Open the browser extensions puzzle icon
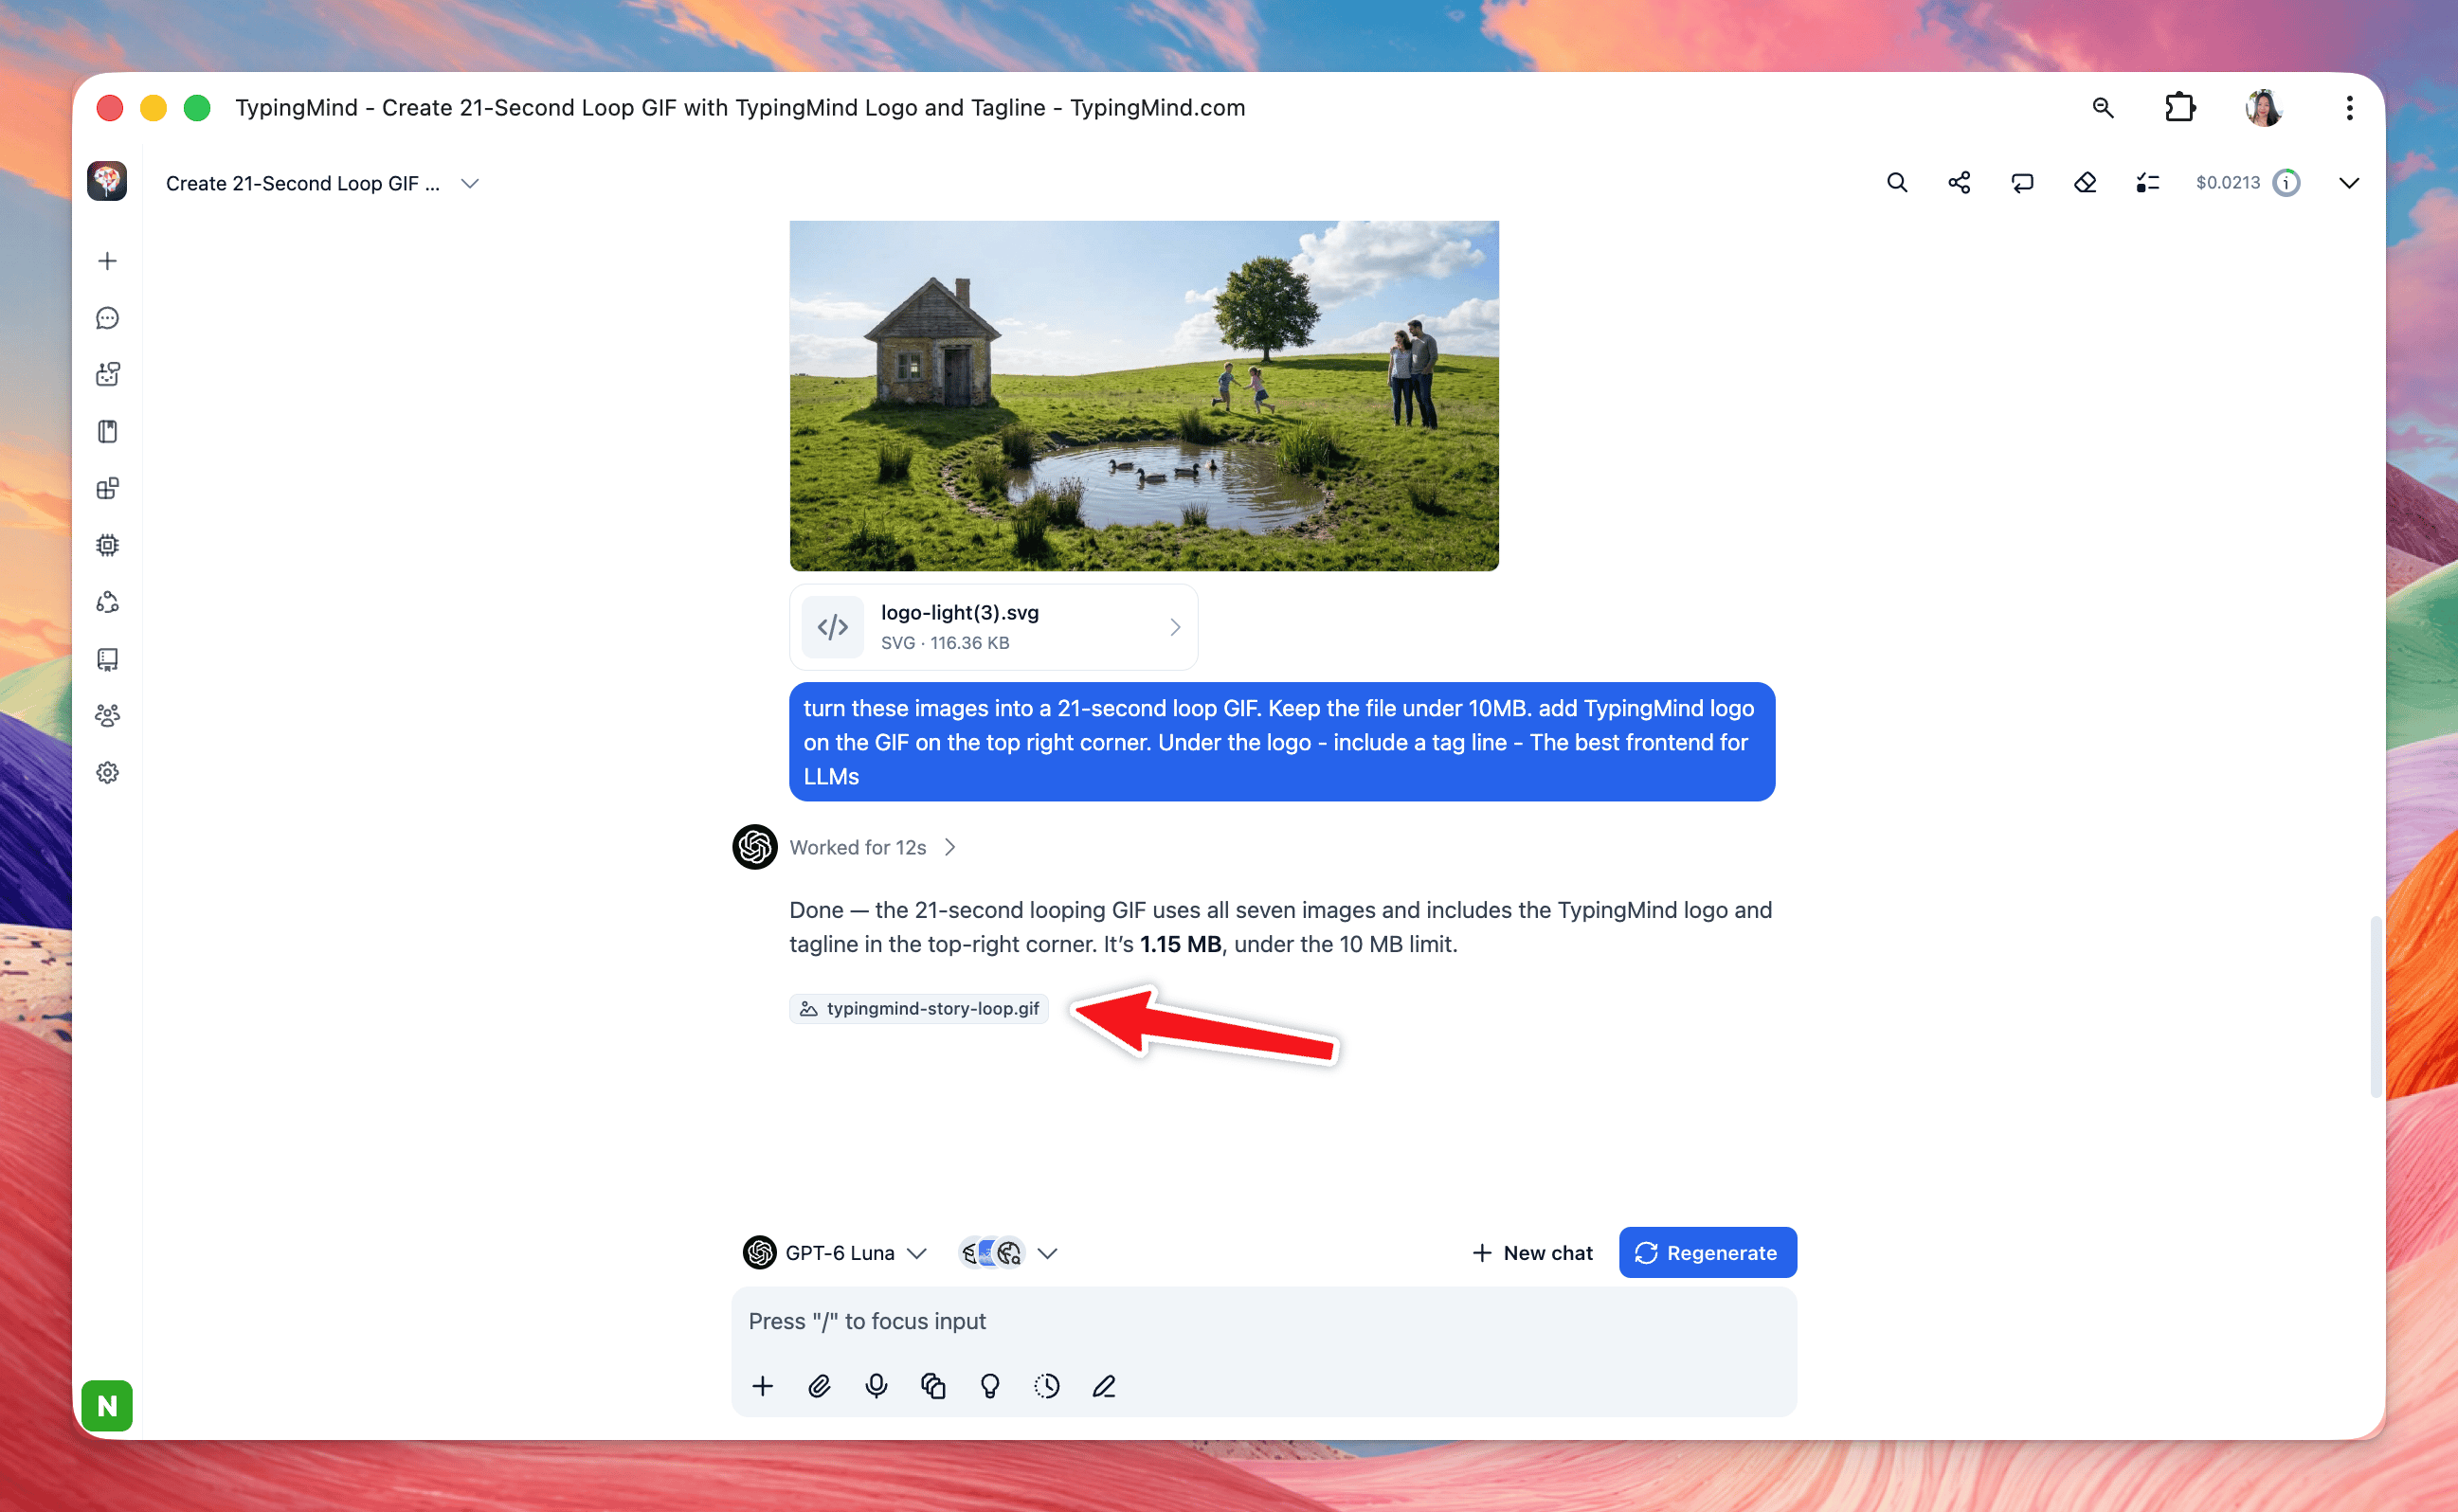Screen dimensions: 2458x1512 (x=2180, y=107)
